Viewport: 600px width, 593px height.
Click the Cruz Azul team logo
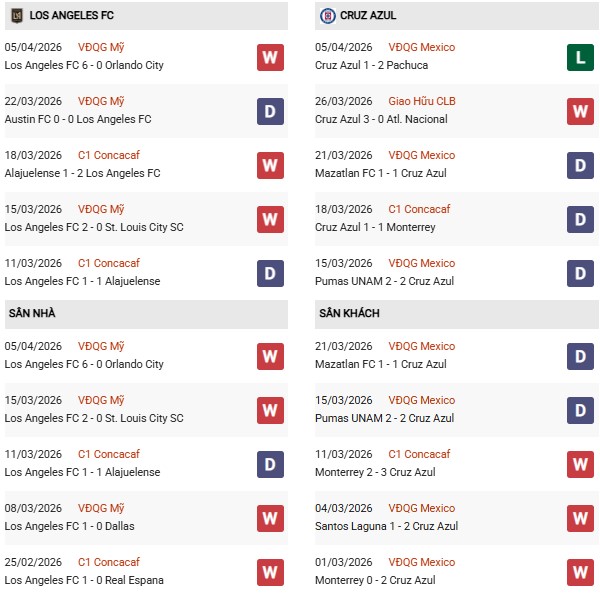click(x=327, y=16)
